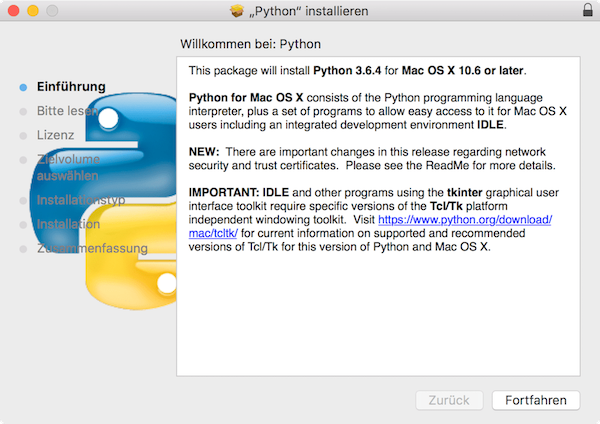Click the "NEW:" bold label

click(x=204, y=152)
